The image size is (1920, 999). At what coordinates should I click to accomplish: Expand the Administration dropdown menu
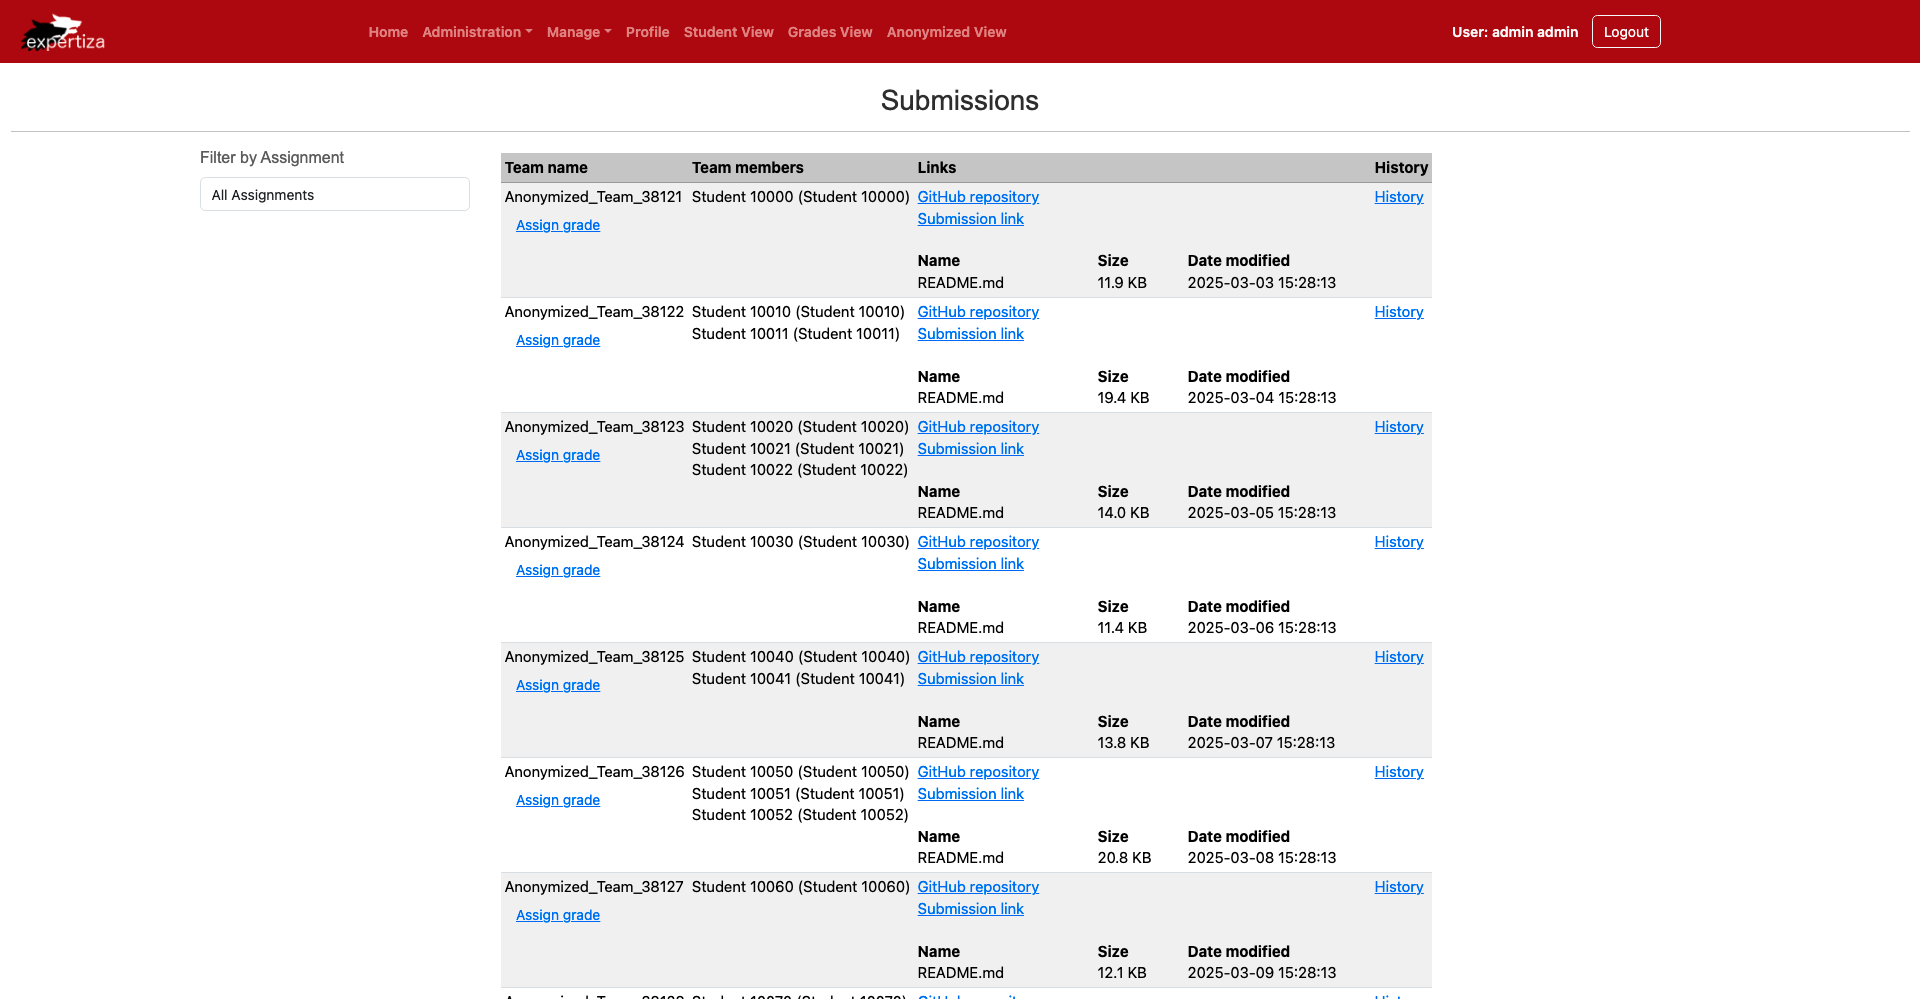pos(476,32)
